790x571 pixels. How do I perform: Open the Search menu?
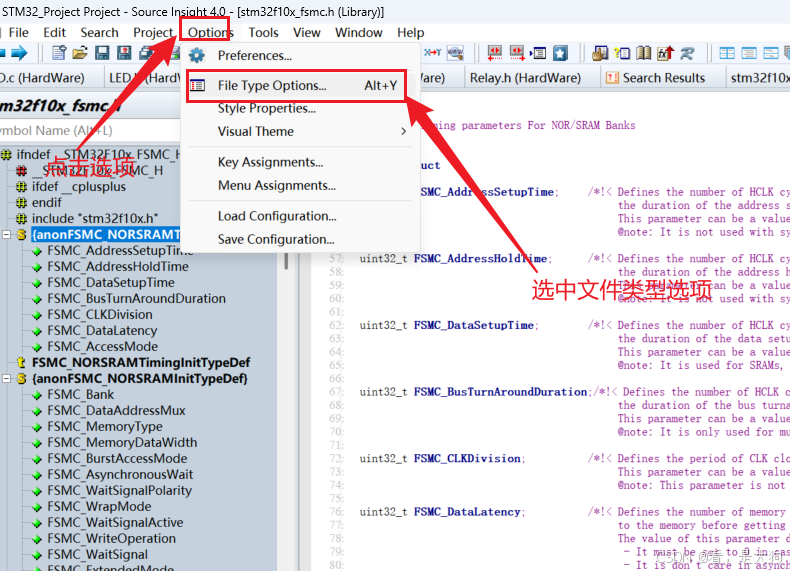[x=99, y=33]
